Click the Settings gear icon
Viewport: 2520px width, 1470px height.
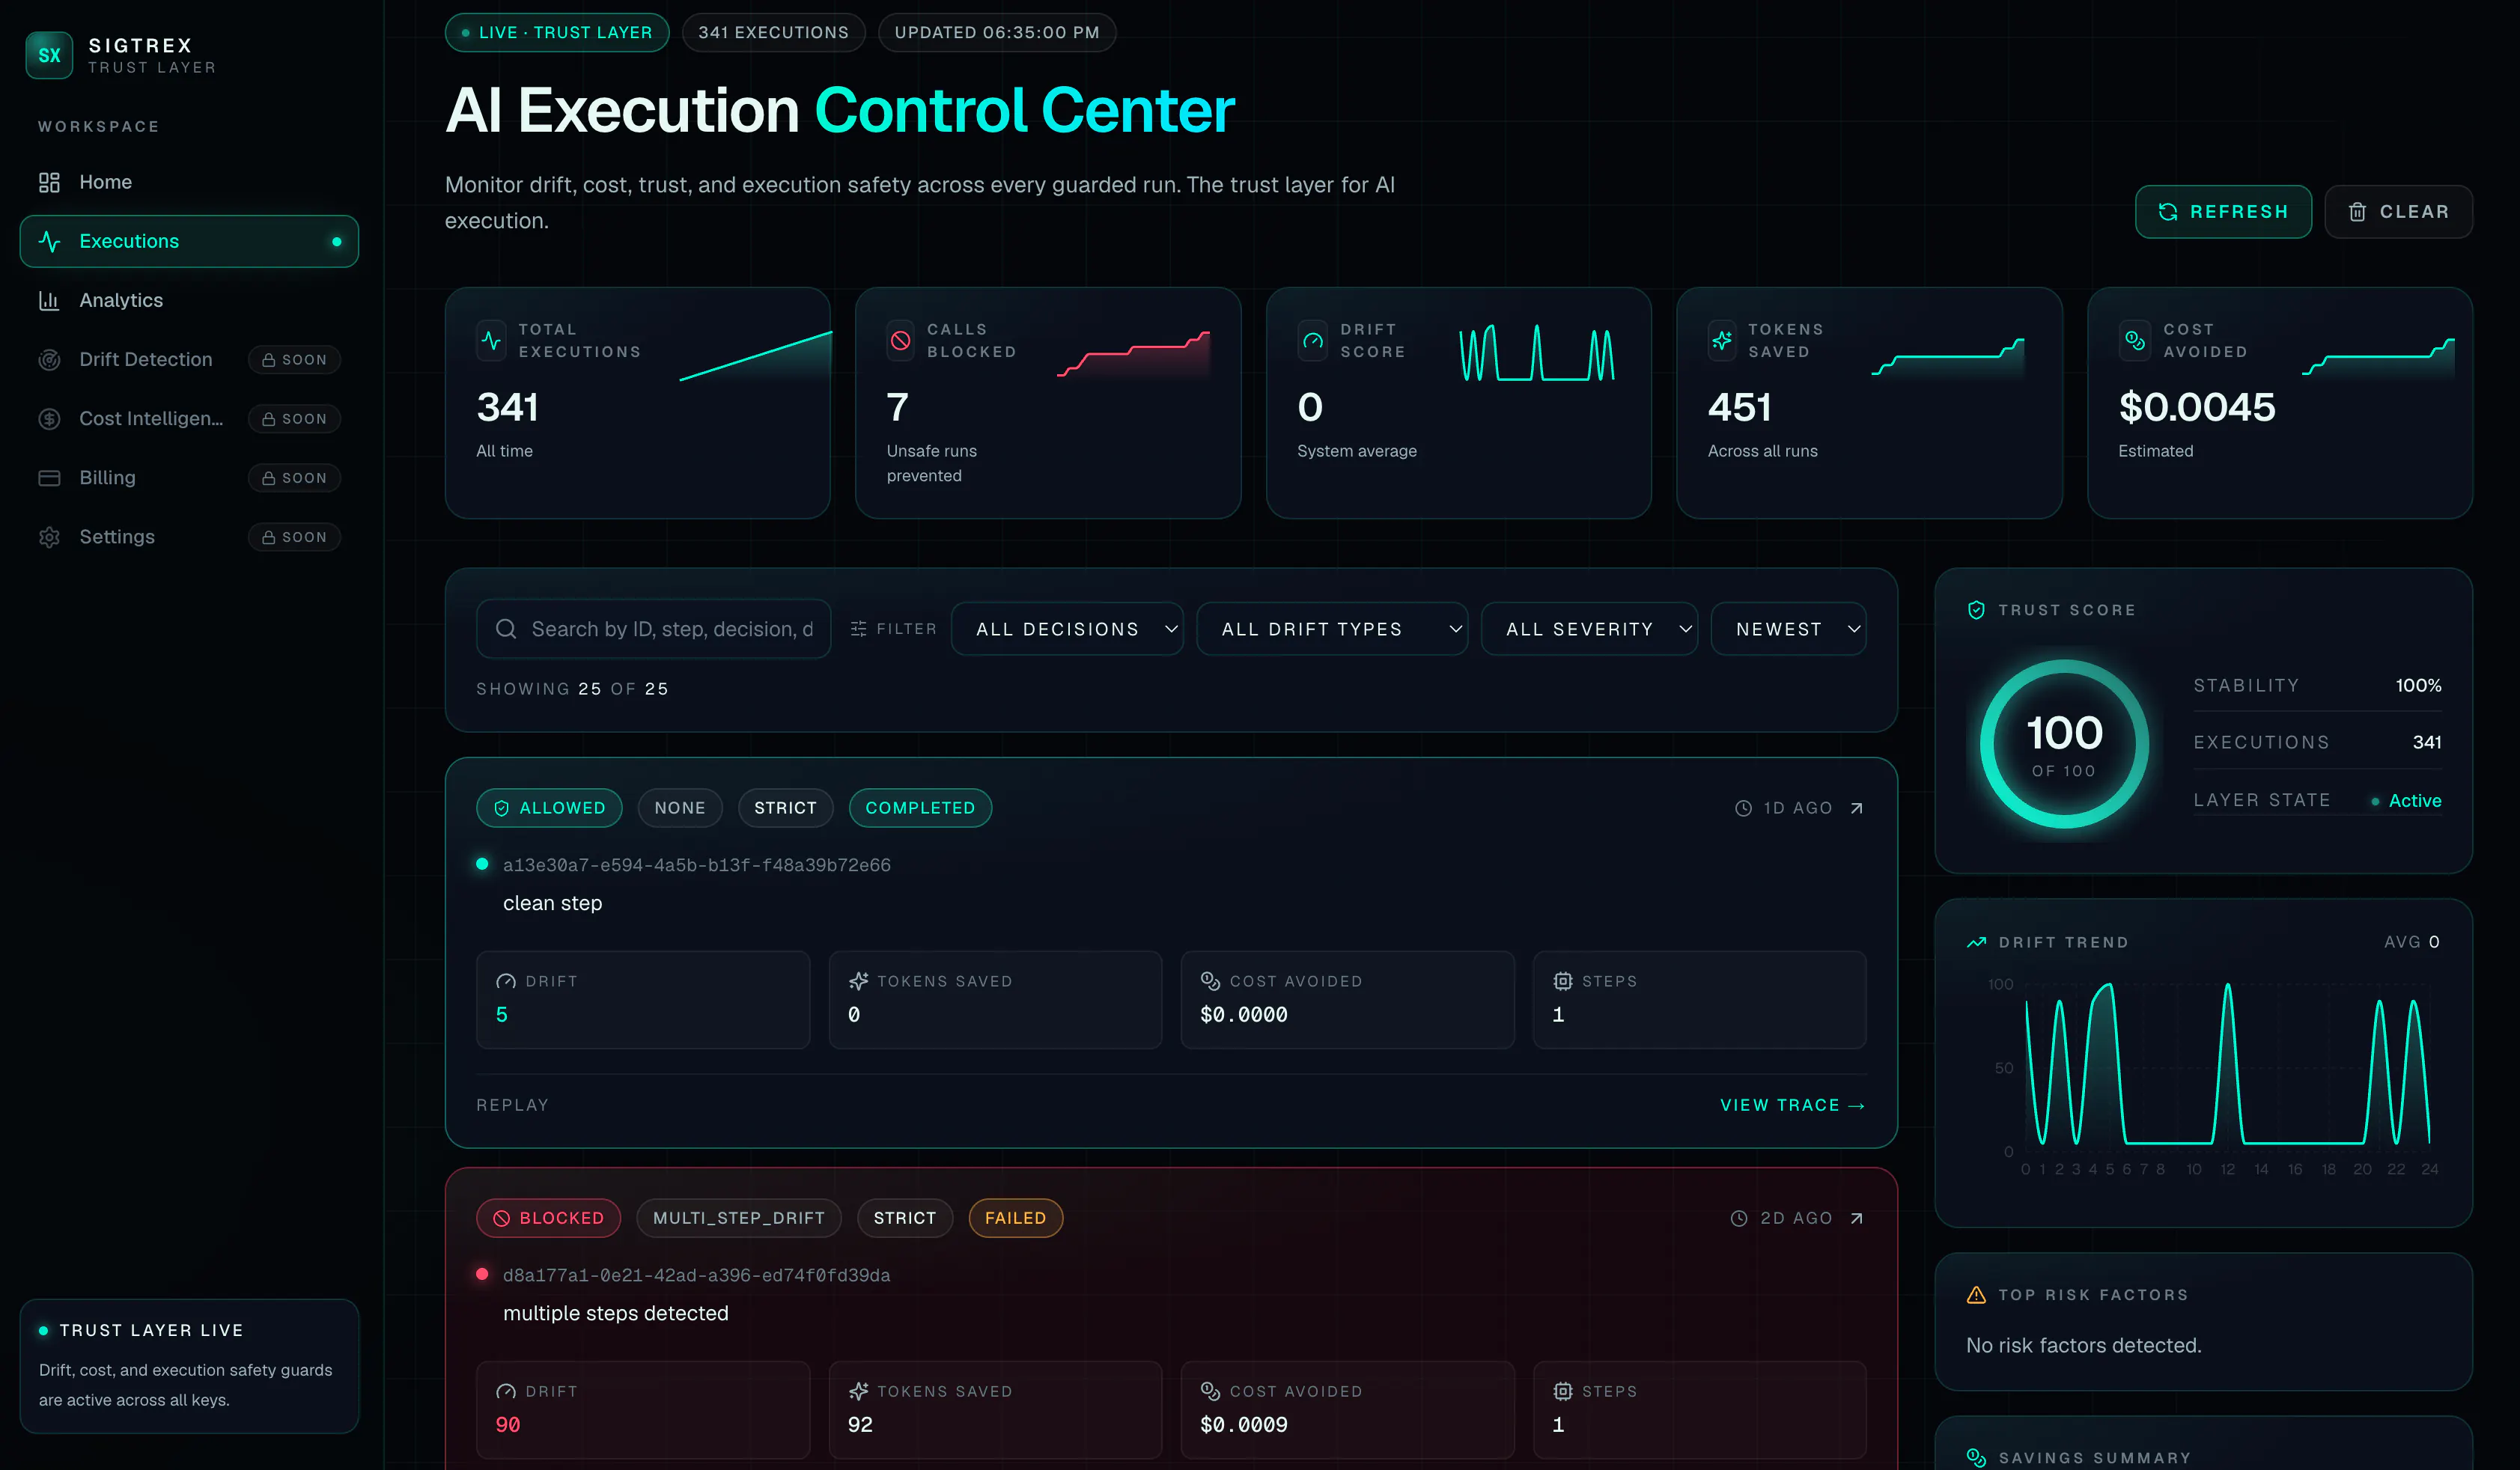click(49, 537)
